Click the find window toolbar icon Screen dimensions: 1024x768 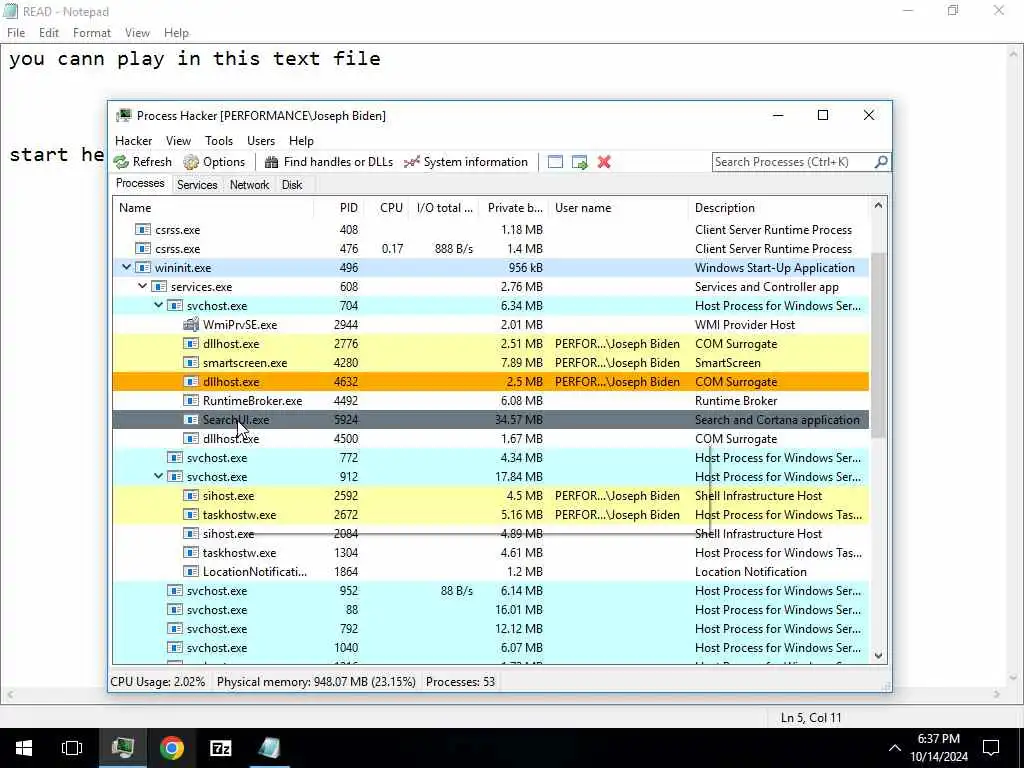click(555, 162)
